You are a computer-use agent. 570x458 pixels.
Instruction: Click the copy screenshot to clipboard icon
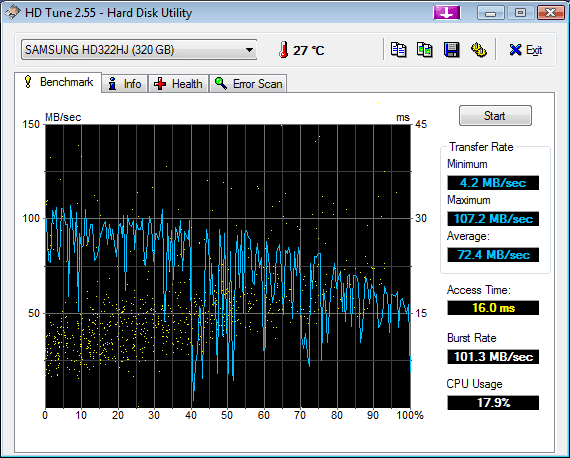[425, 50]
